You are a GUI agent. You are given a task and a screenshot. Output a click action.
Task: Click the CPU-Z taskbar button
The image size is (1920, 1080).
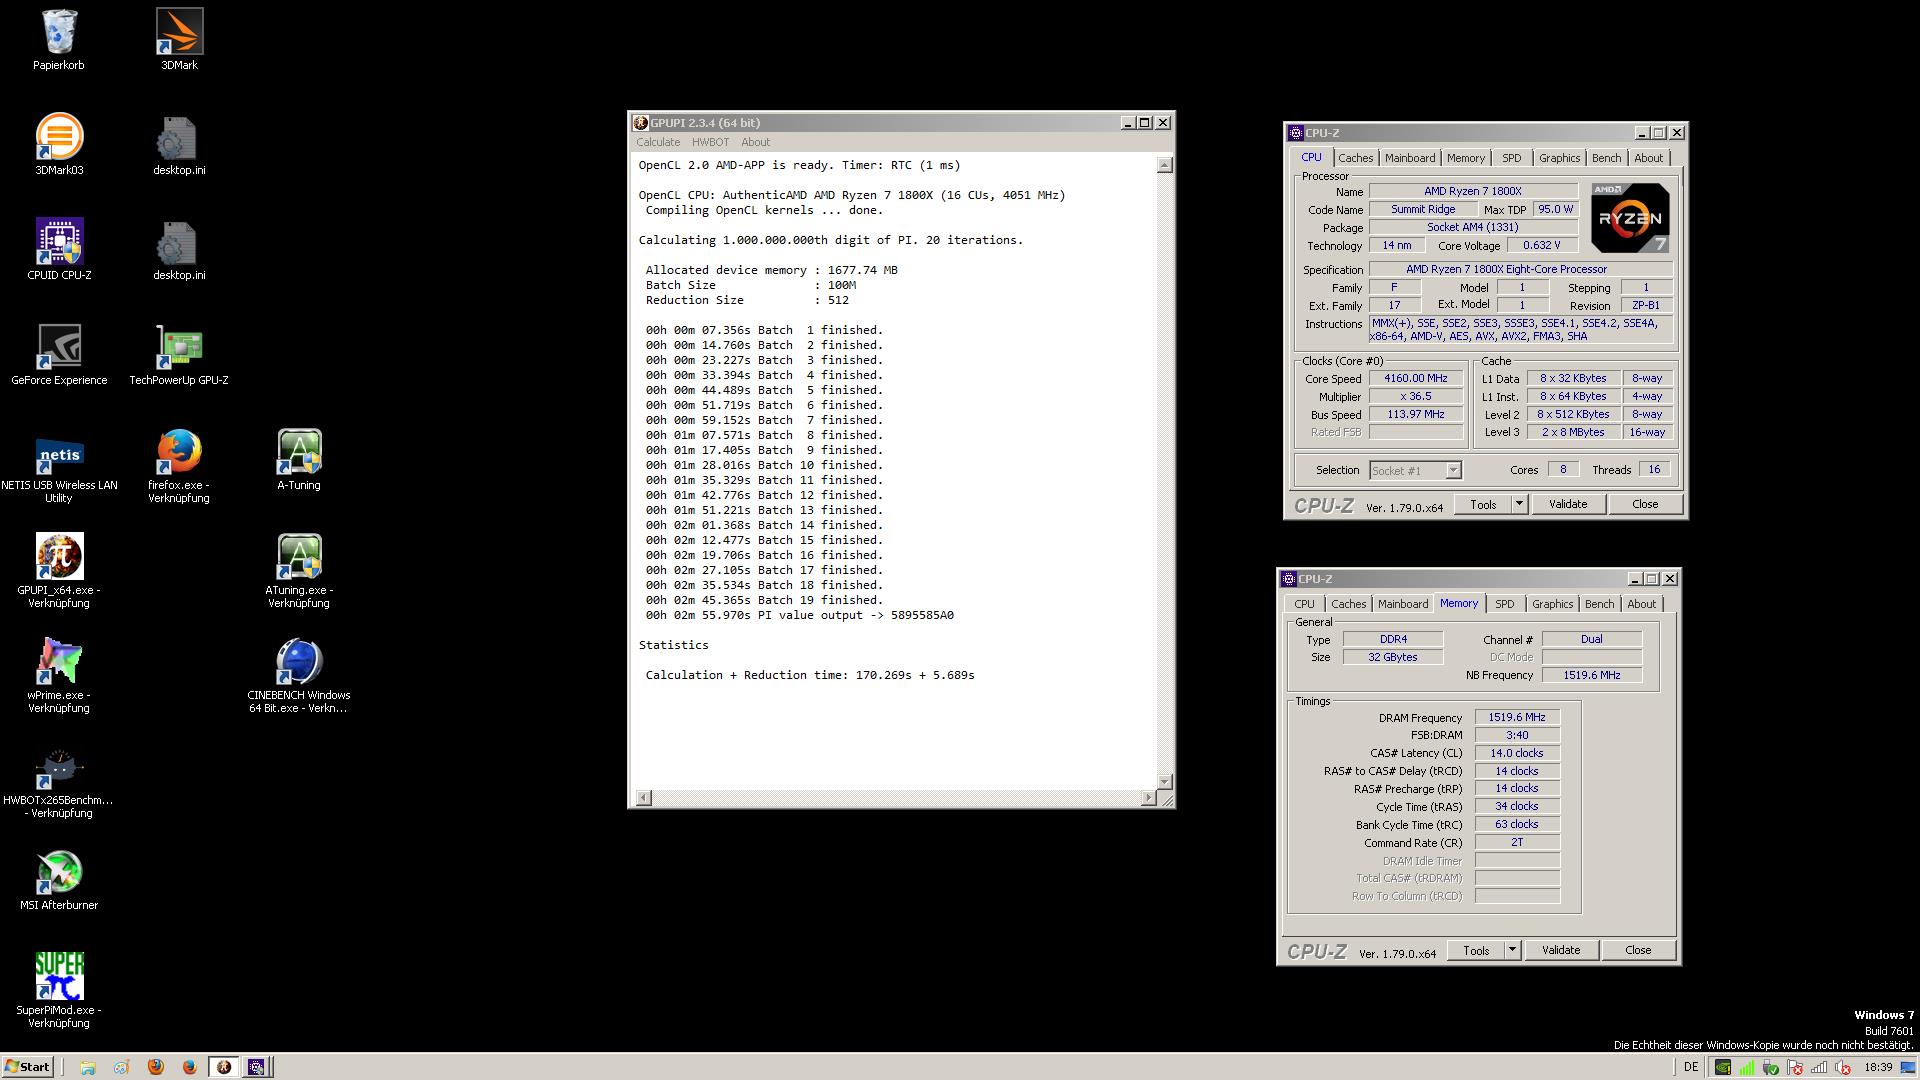pos(256,1067)
